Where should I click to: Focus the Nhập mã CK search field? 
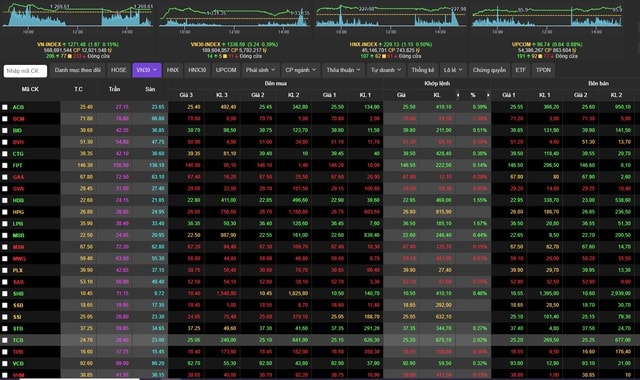pyautogui.click(x=25, y=71)
